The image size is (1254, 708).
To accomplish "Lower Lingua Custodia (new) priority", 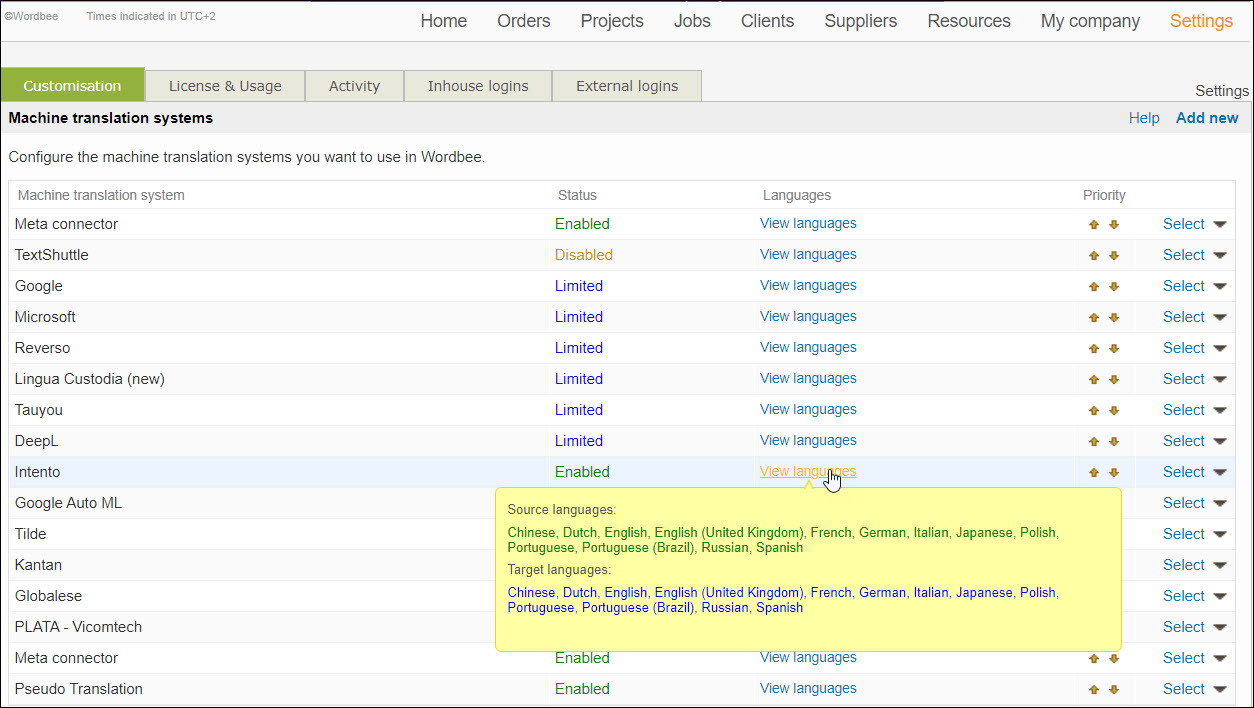I will click(x=1113, y=379).
